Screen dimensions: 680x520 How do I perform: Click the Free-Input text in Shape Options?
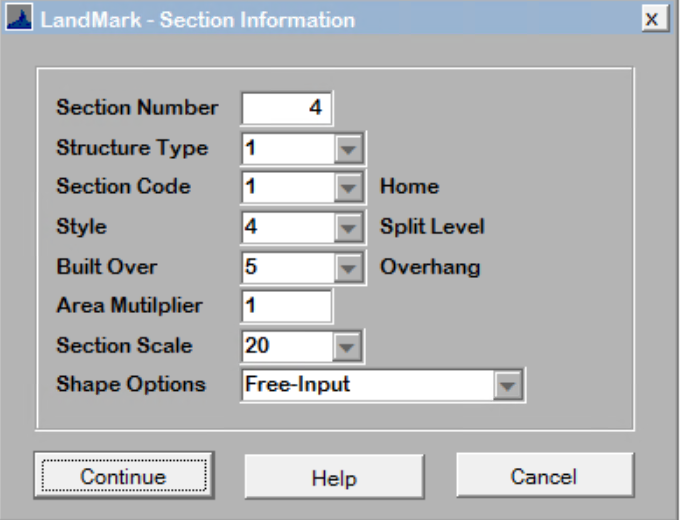[298, 384]
